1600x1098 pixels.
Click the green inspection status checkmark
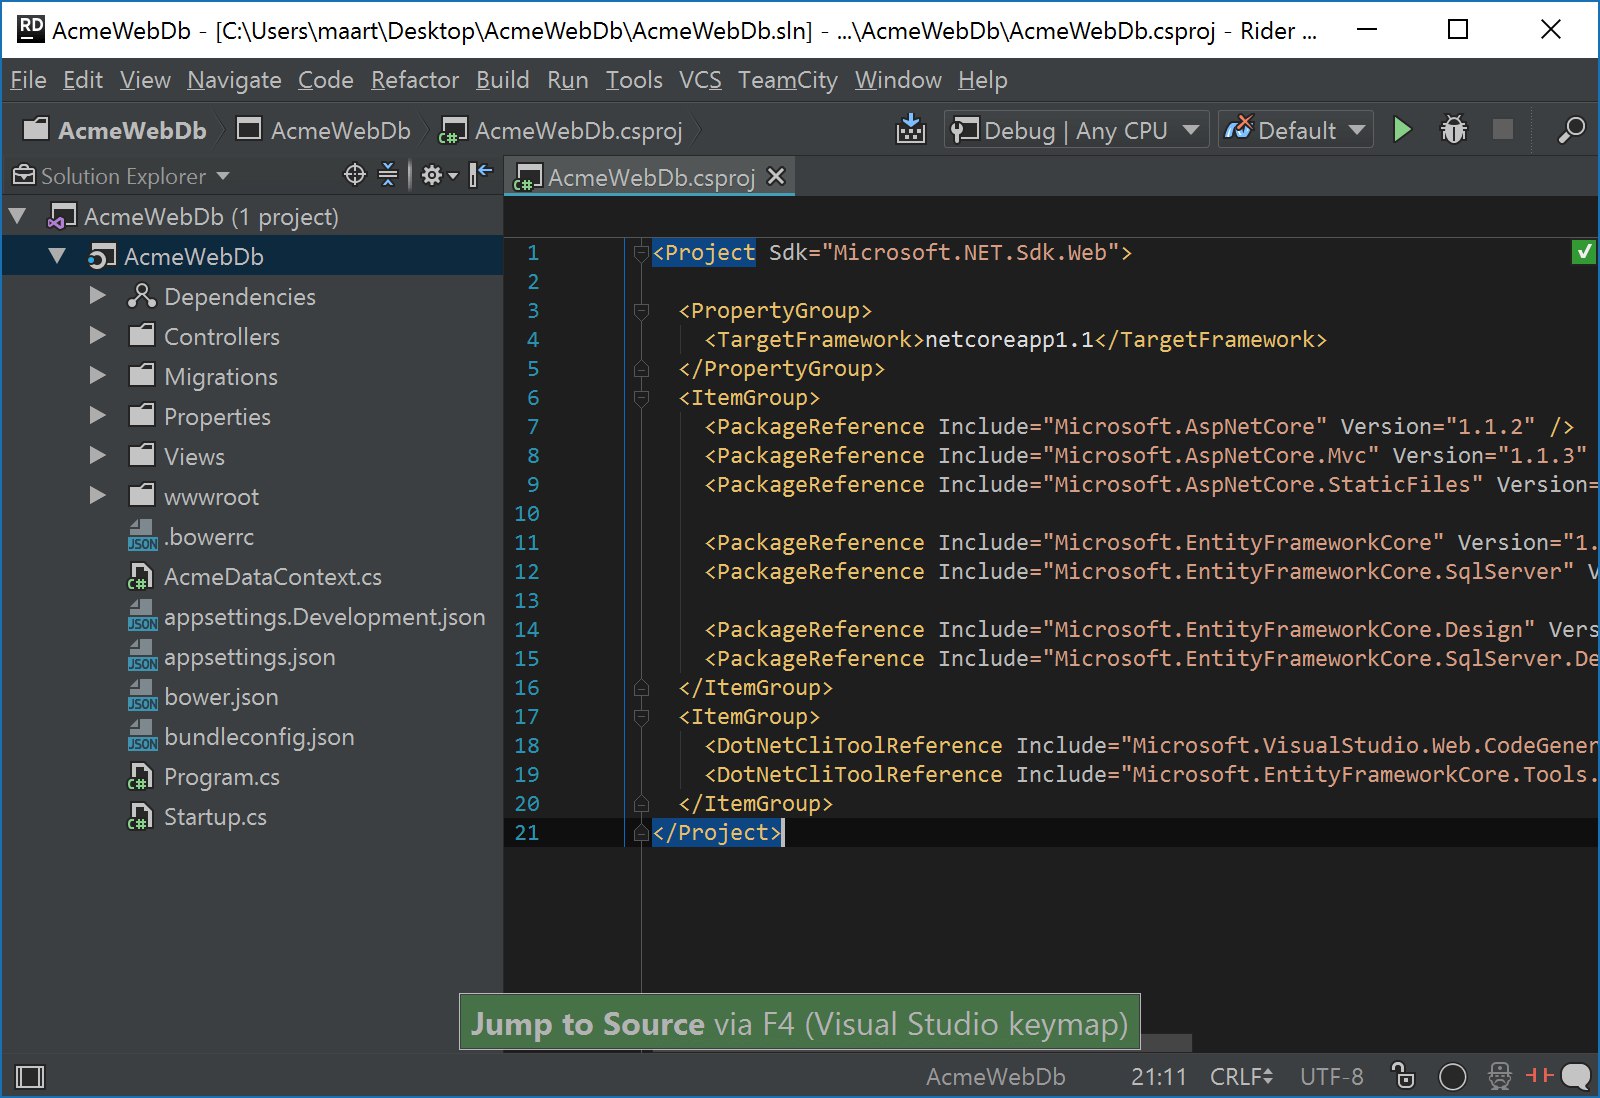[x=1583, y=252]
